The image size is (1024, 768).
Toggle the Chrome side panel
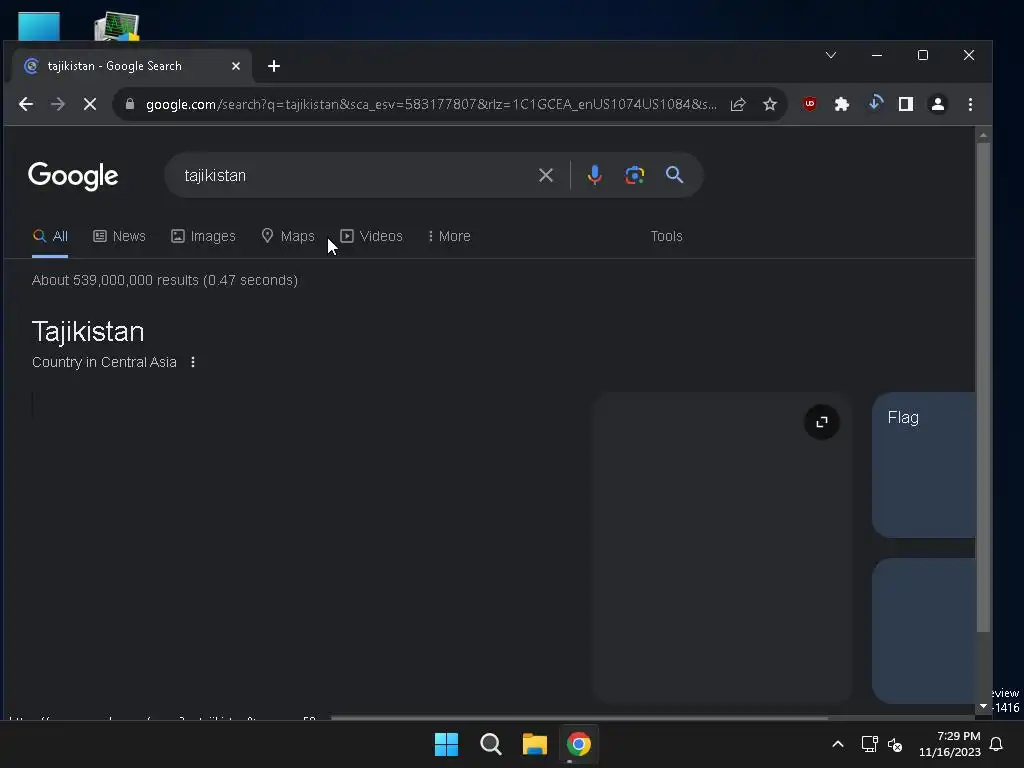pyautogui.click(x=906, y=104)
